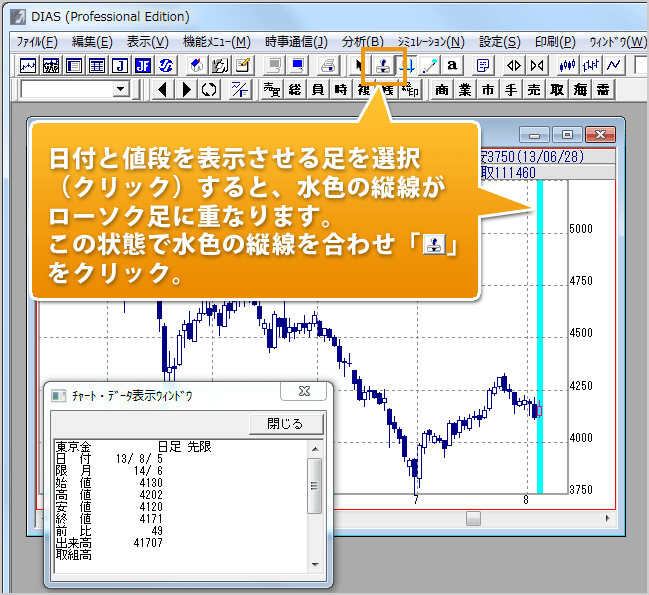The height and width of the screenshot is (595, 649).
Task: Click the refresh circular arrows icon
Action: [x=208, y=90]
